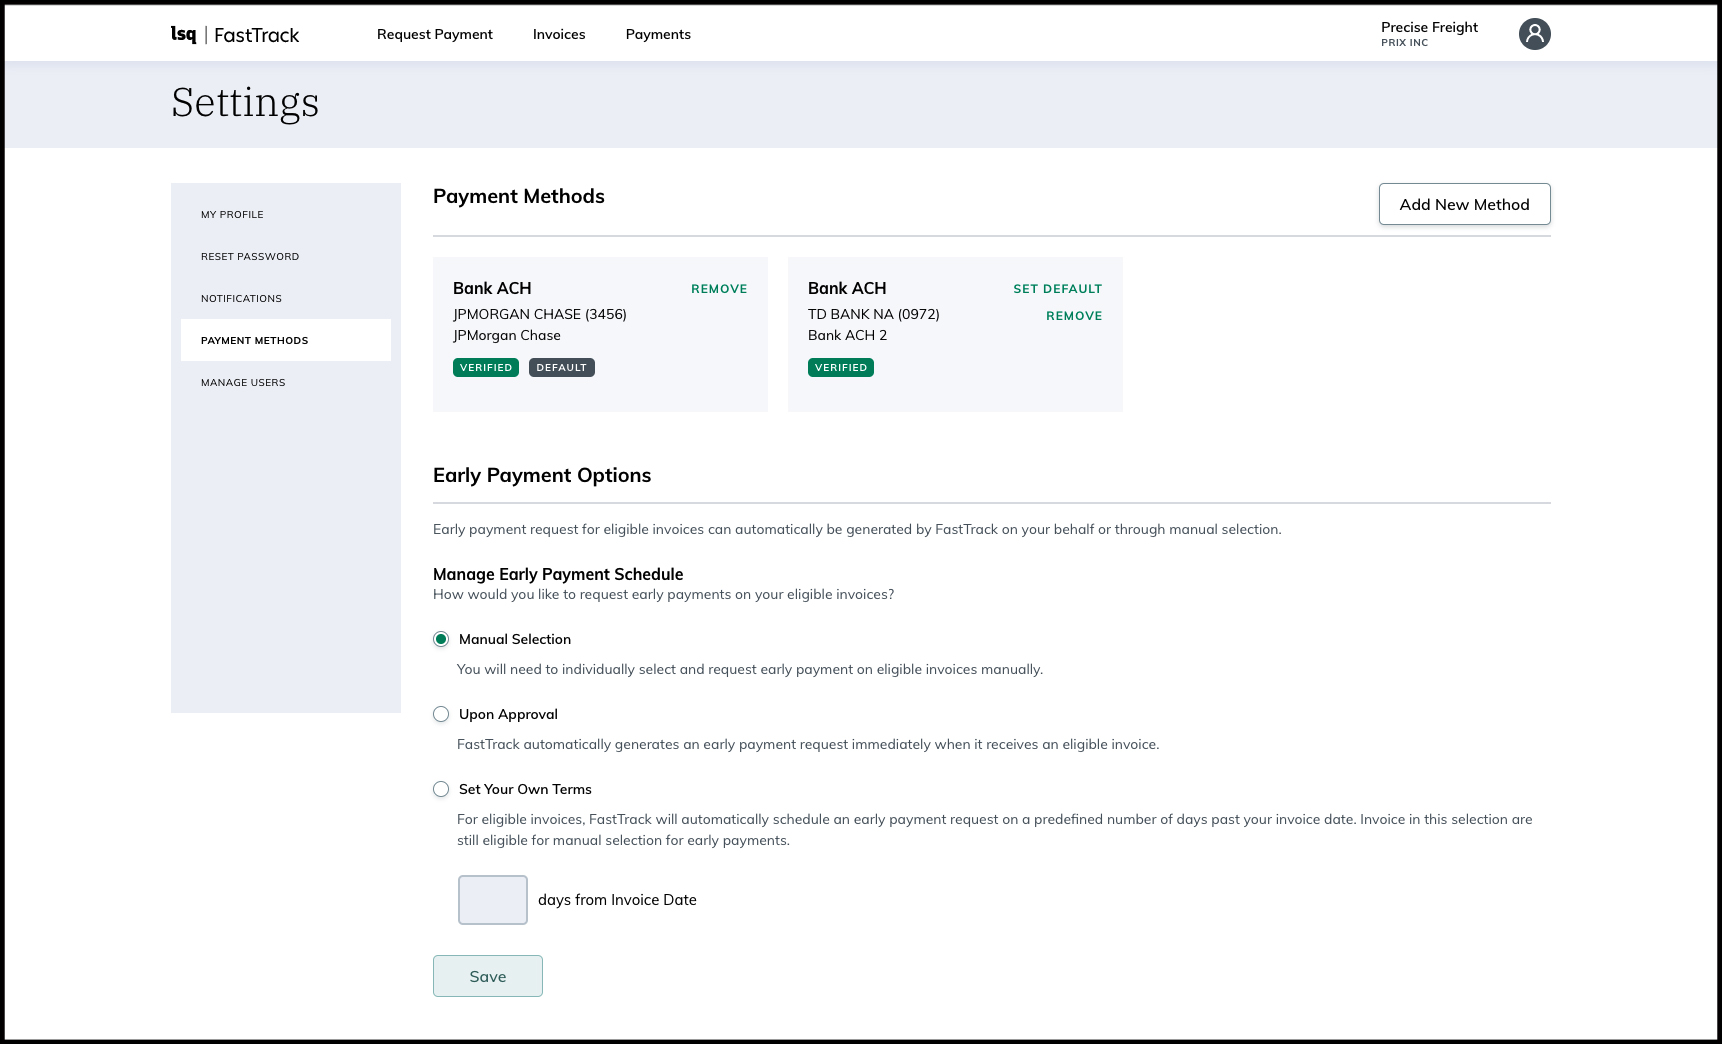The height and width of the screenshot is (1044, 1722).
Task: Select the Upon Approval radio button
Action: (x=441, y=713)
